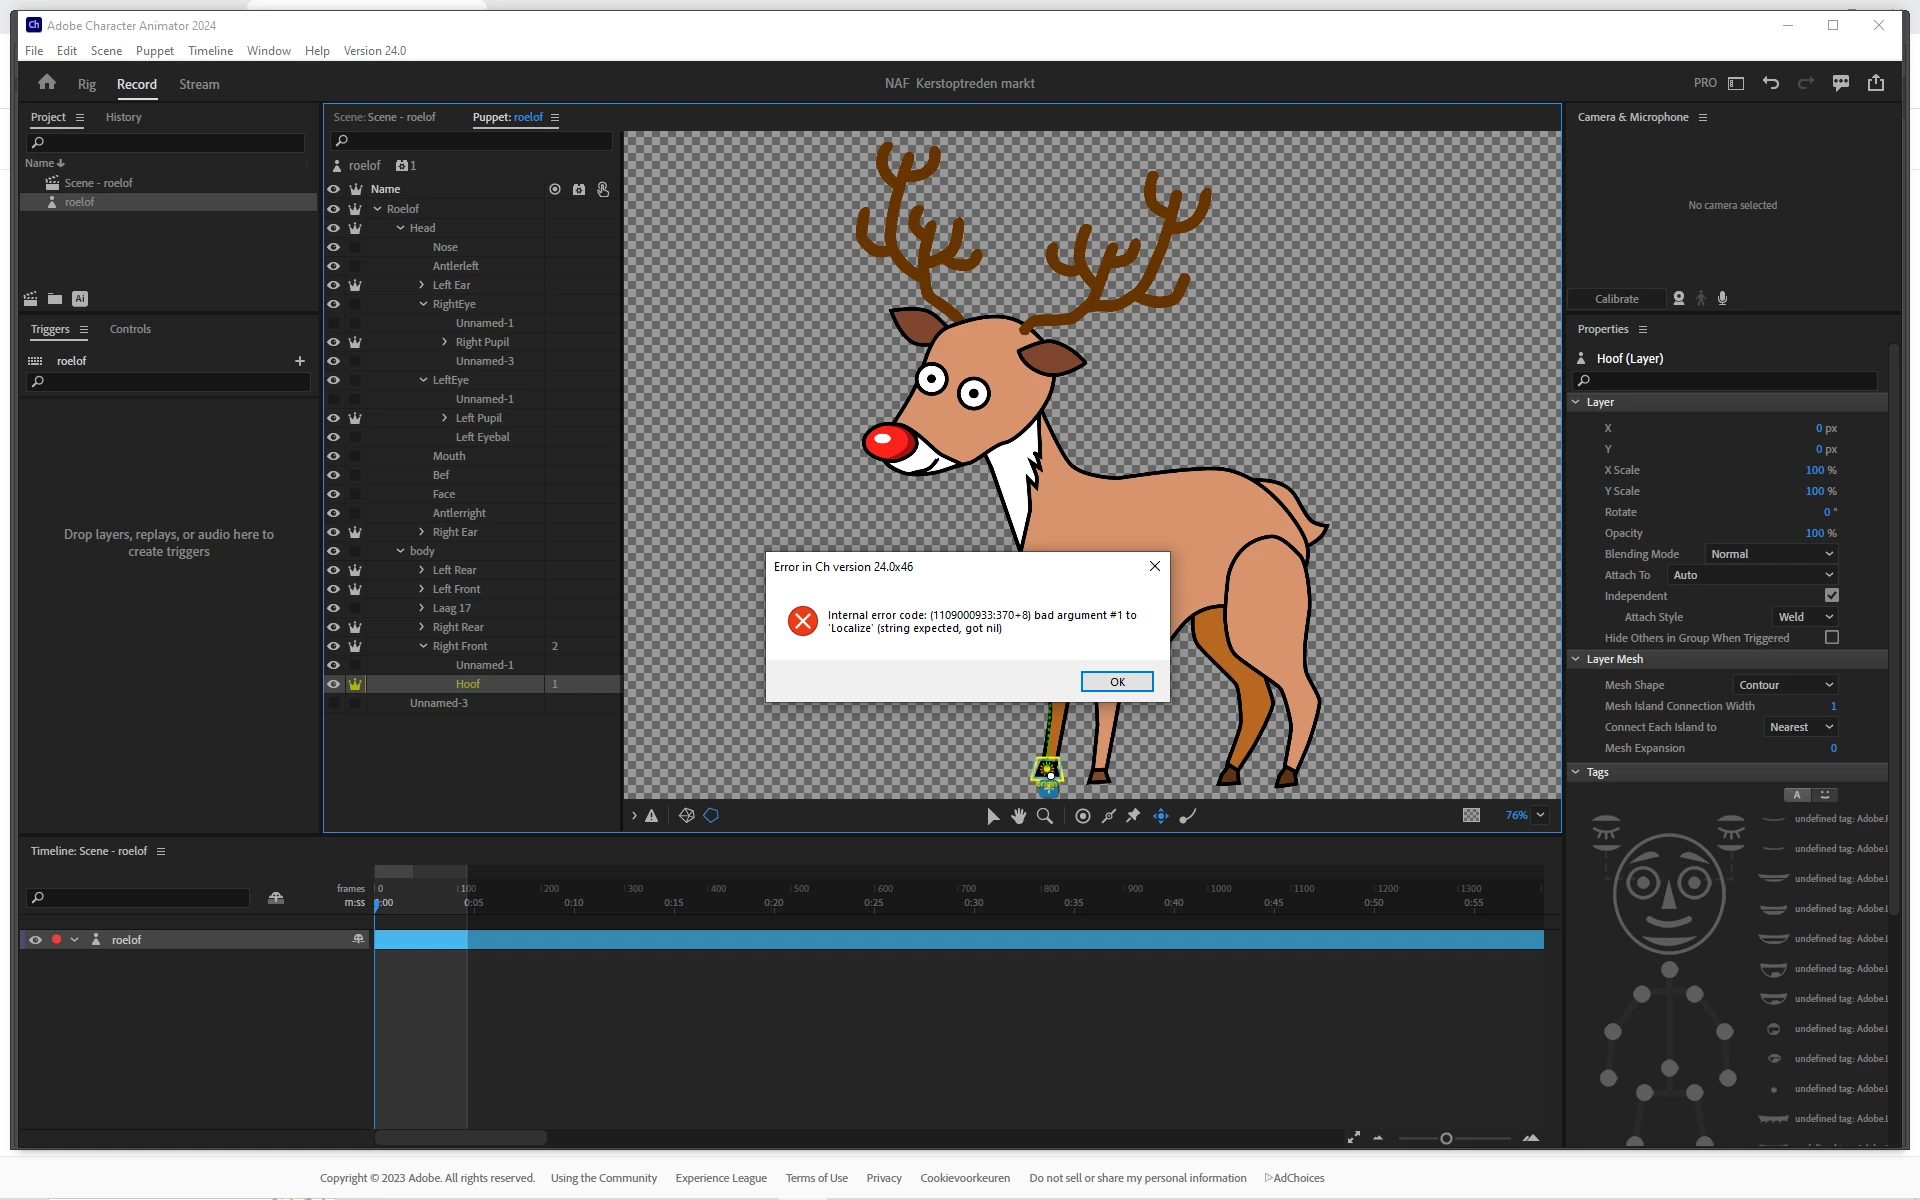This screenshot has width=1920, height=1200.
Task: Click OK in the error dialog
Action: tap(1116, 682)
